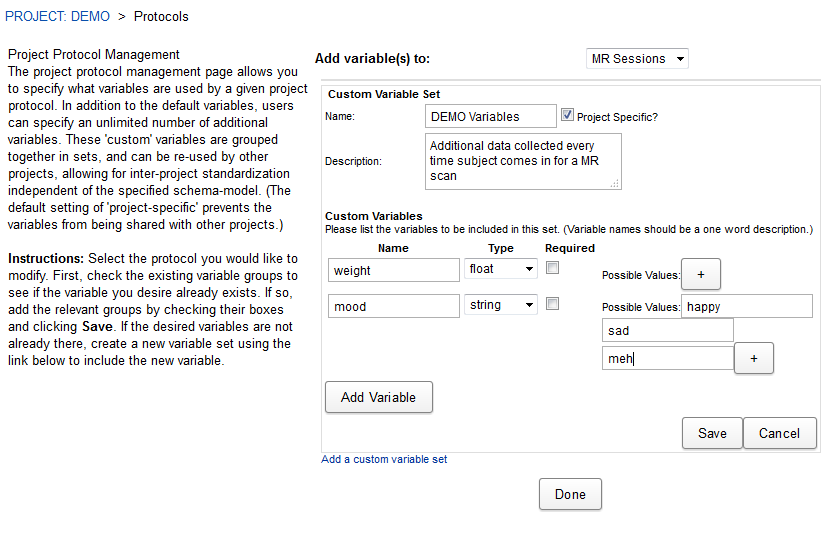The width and height of the screenshot is (838, 545).
Task: Open 'Add a custom variable set' link
Action: coord(384,460)
